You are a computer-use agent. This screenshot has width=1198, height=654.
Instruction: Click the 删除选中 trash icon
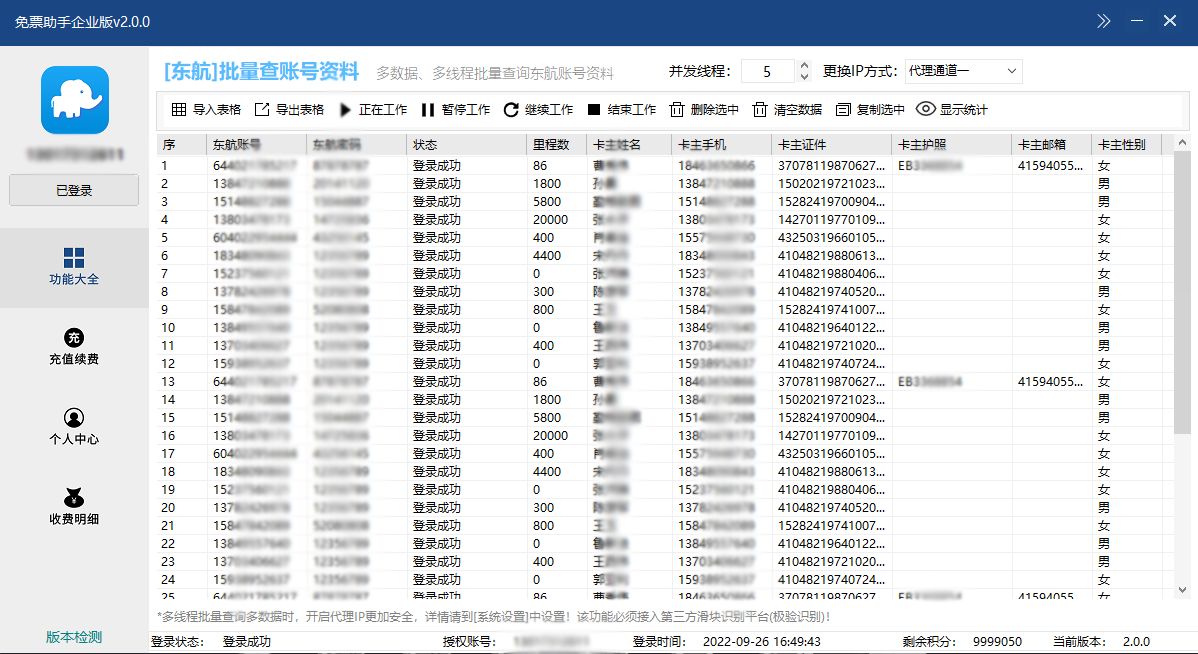[x=677, y=110]
